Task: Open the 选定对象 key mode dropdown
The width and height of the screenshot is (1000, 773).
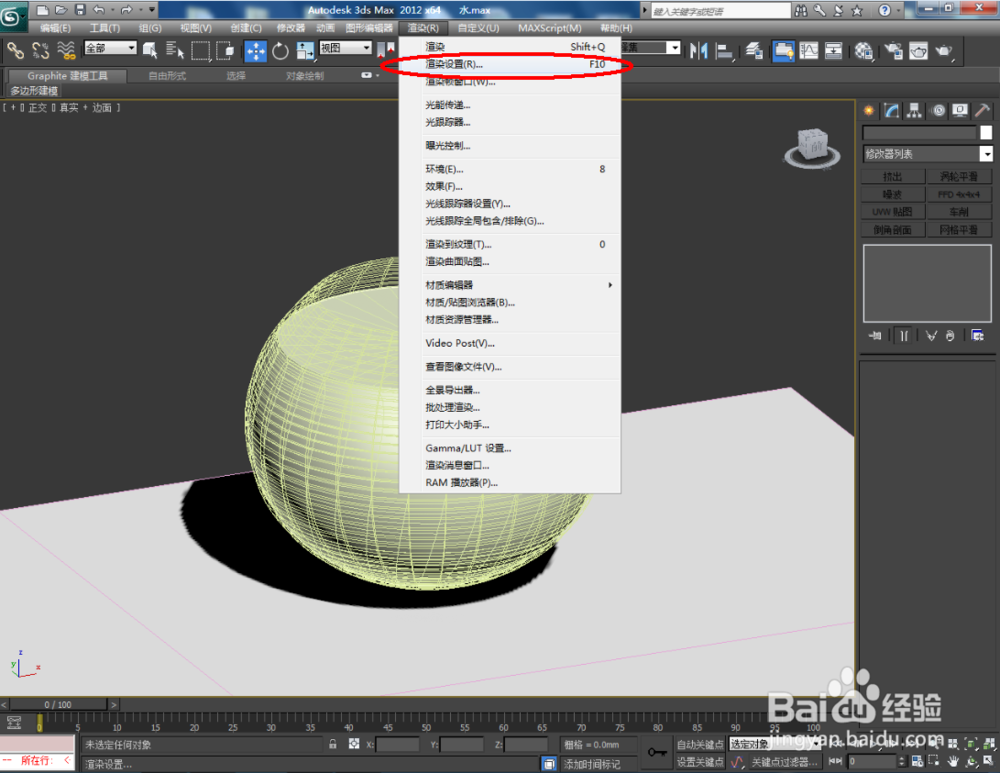Action: pos(774,744)
